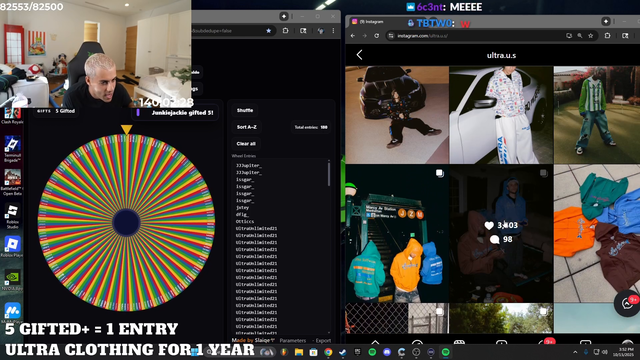This screenshot has width=640, height=360.
Task: Open OBS Studio from the taskbar
Action: 416,352
